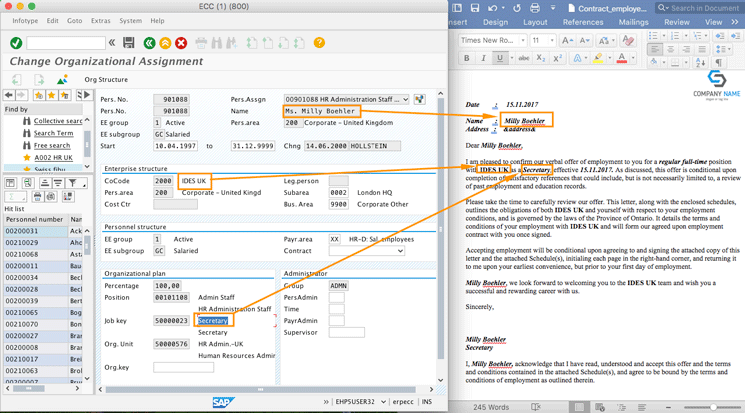Click the Word strikethrough button
Screen dimensions: 745x413
pos(524,58)
